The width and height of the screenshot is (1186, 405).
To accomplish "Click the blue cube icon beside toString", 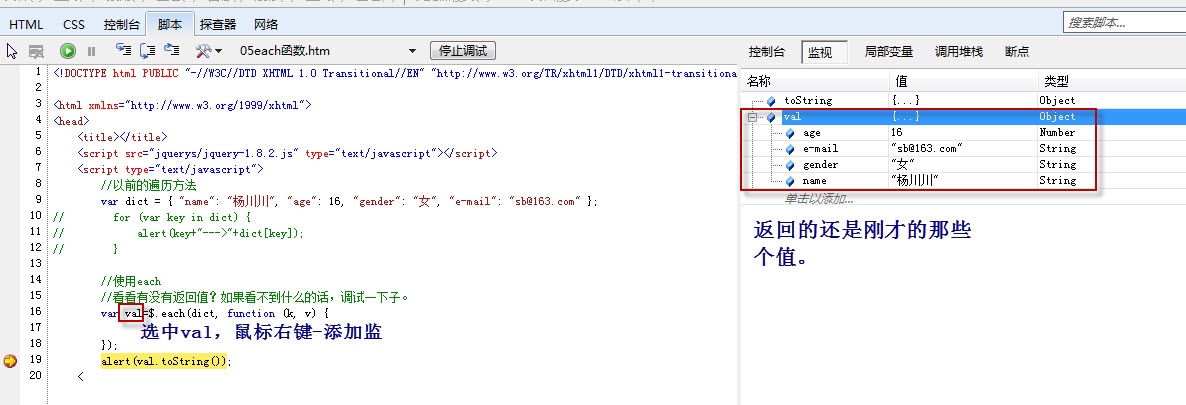I will (x=771, y=101).
